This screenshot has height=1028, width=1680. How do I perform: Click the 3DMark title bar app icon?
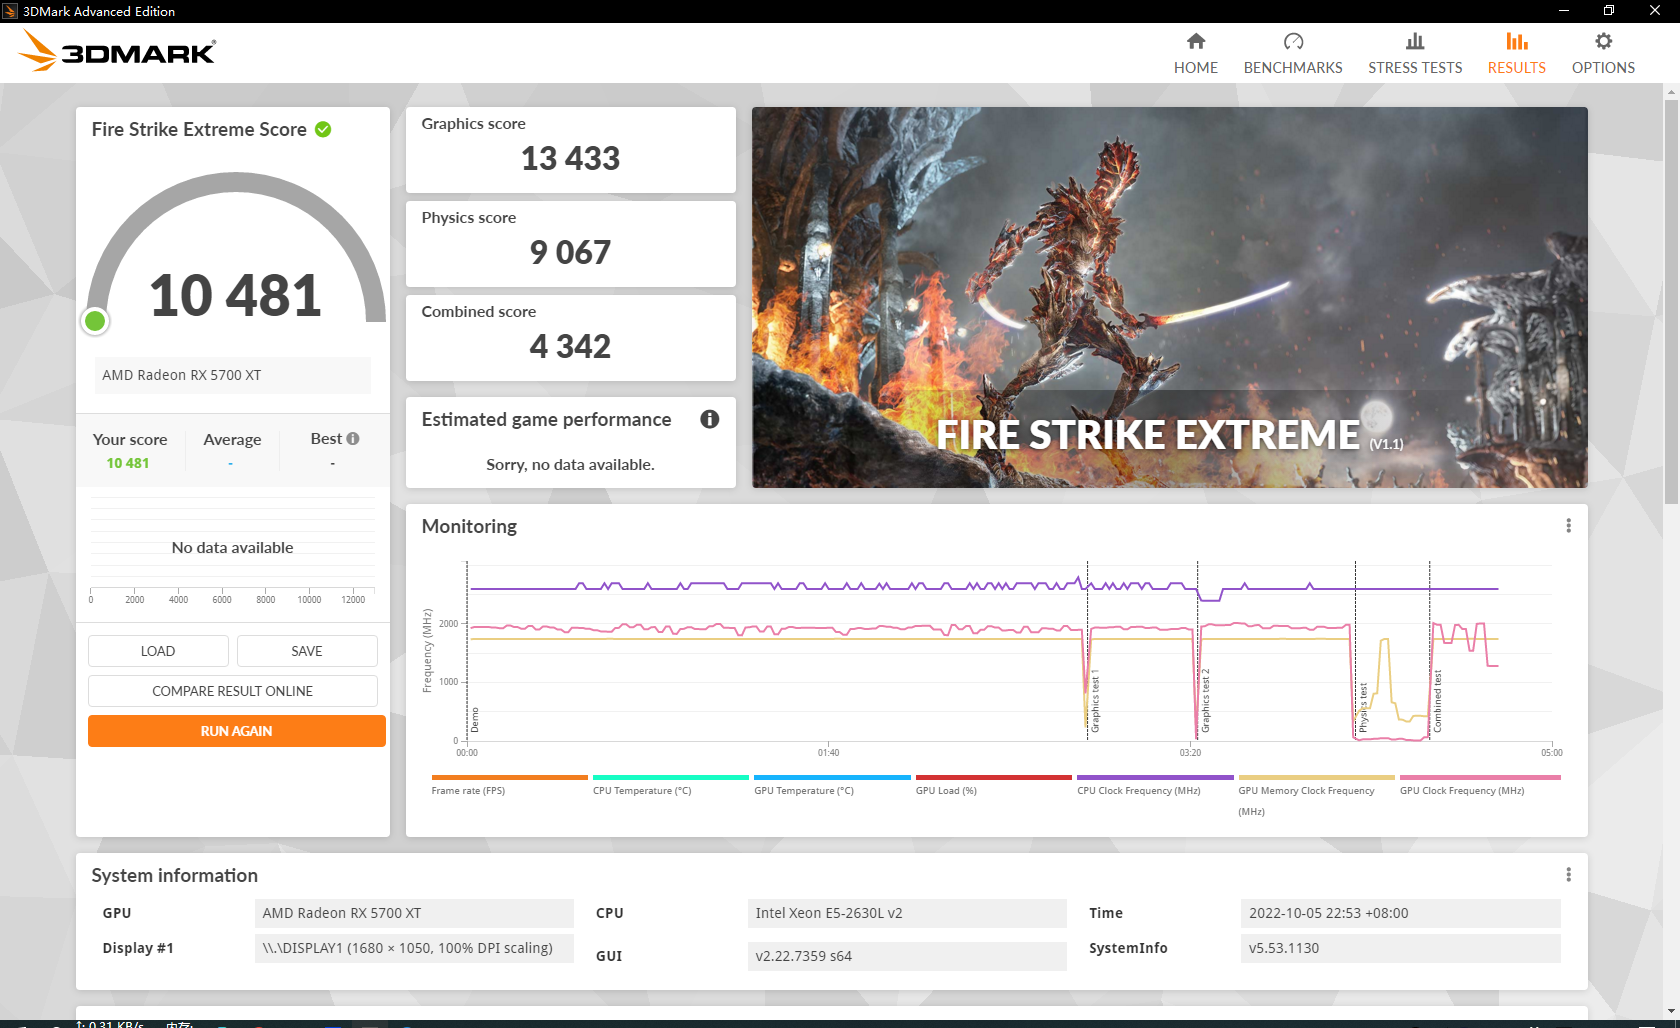[x=10, y=11]
